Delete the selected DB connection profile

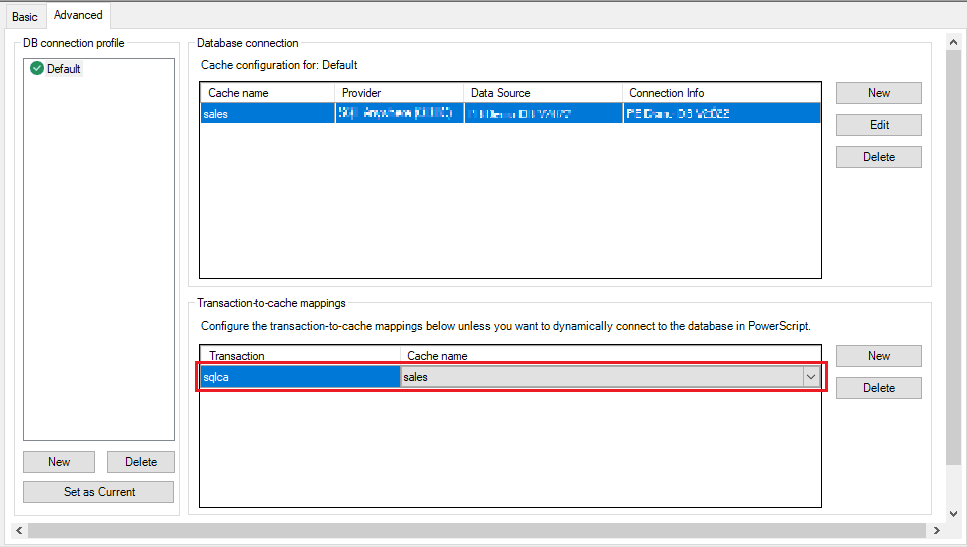pyautogui.click(x=140, y=462)
